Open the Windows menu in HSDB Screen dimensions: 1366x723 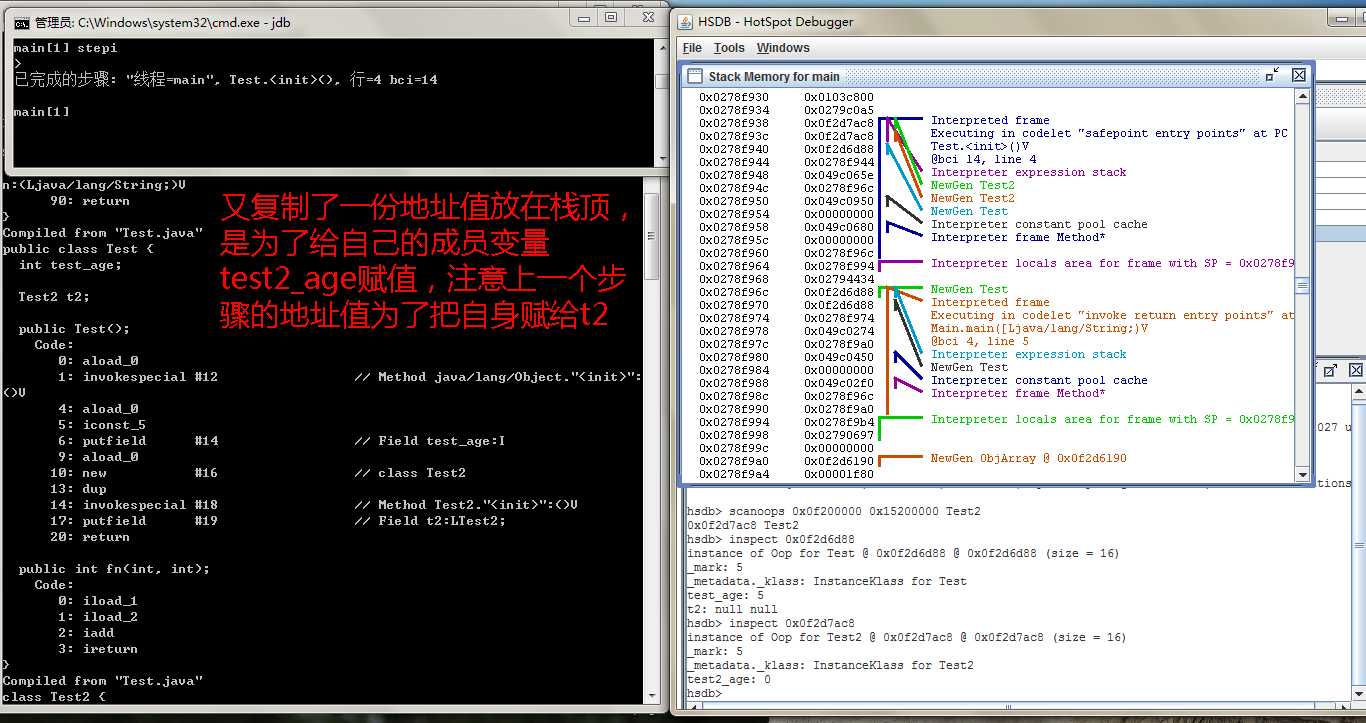[783, 48]
